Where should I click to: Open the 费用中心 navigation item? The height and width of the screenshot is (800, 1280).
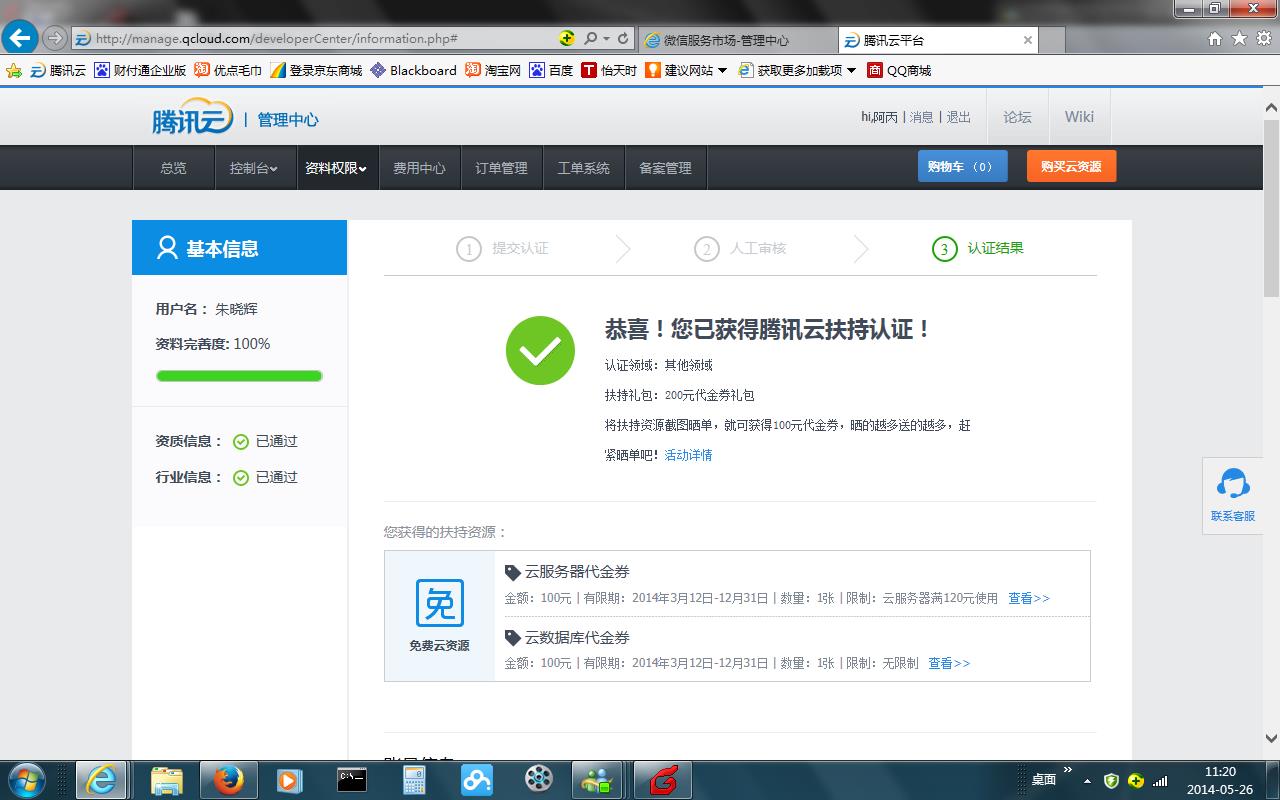pyautogui.click(x=419, y=168)
